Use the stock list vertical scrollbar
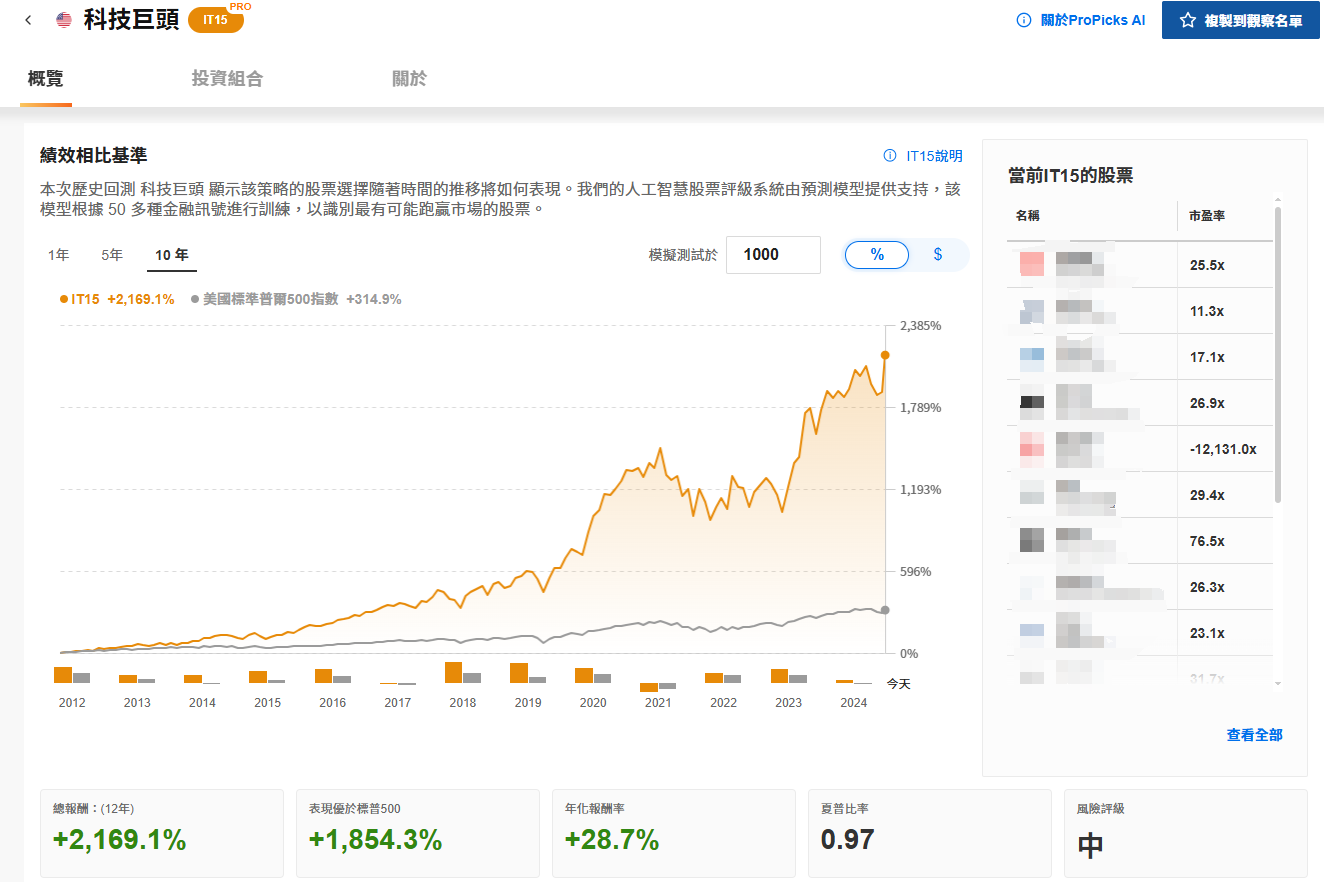 pos(1277,355)
